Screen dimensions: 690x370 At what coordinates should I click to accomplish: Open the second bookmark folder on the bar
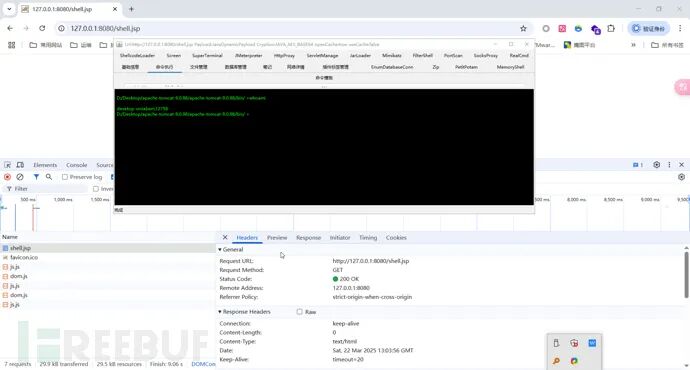click(x=81, y=45)
